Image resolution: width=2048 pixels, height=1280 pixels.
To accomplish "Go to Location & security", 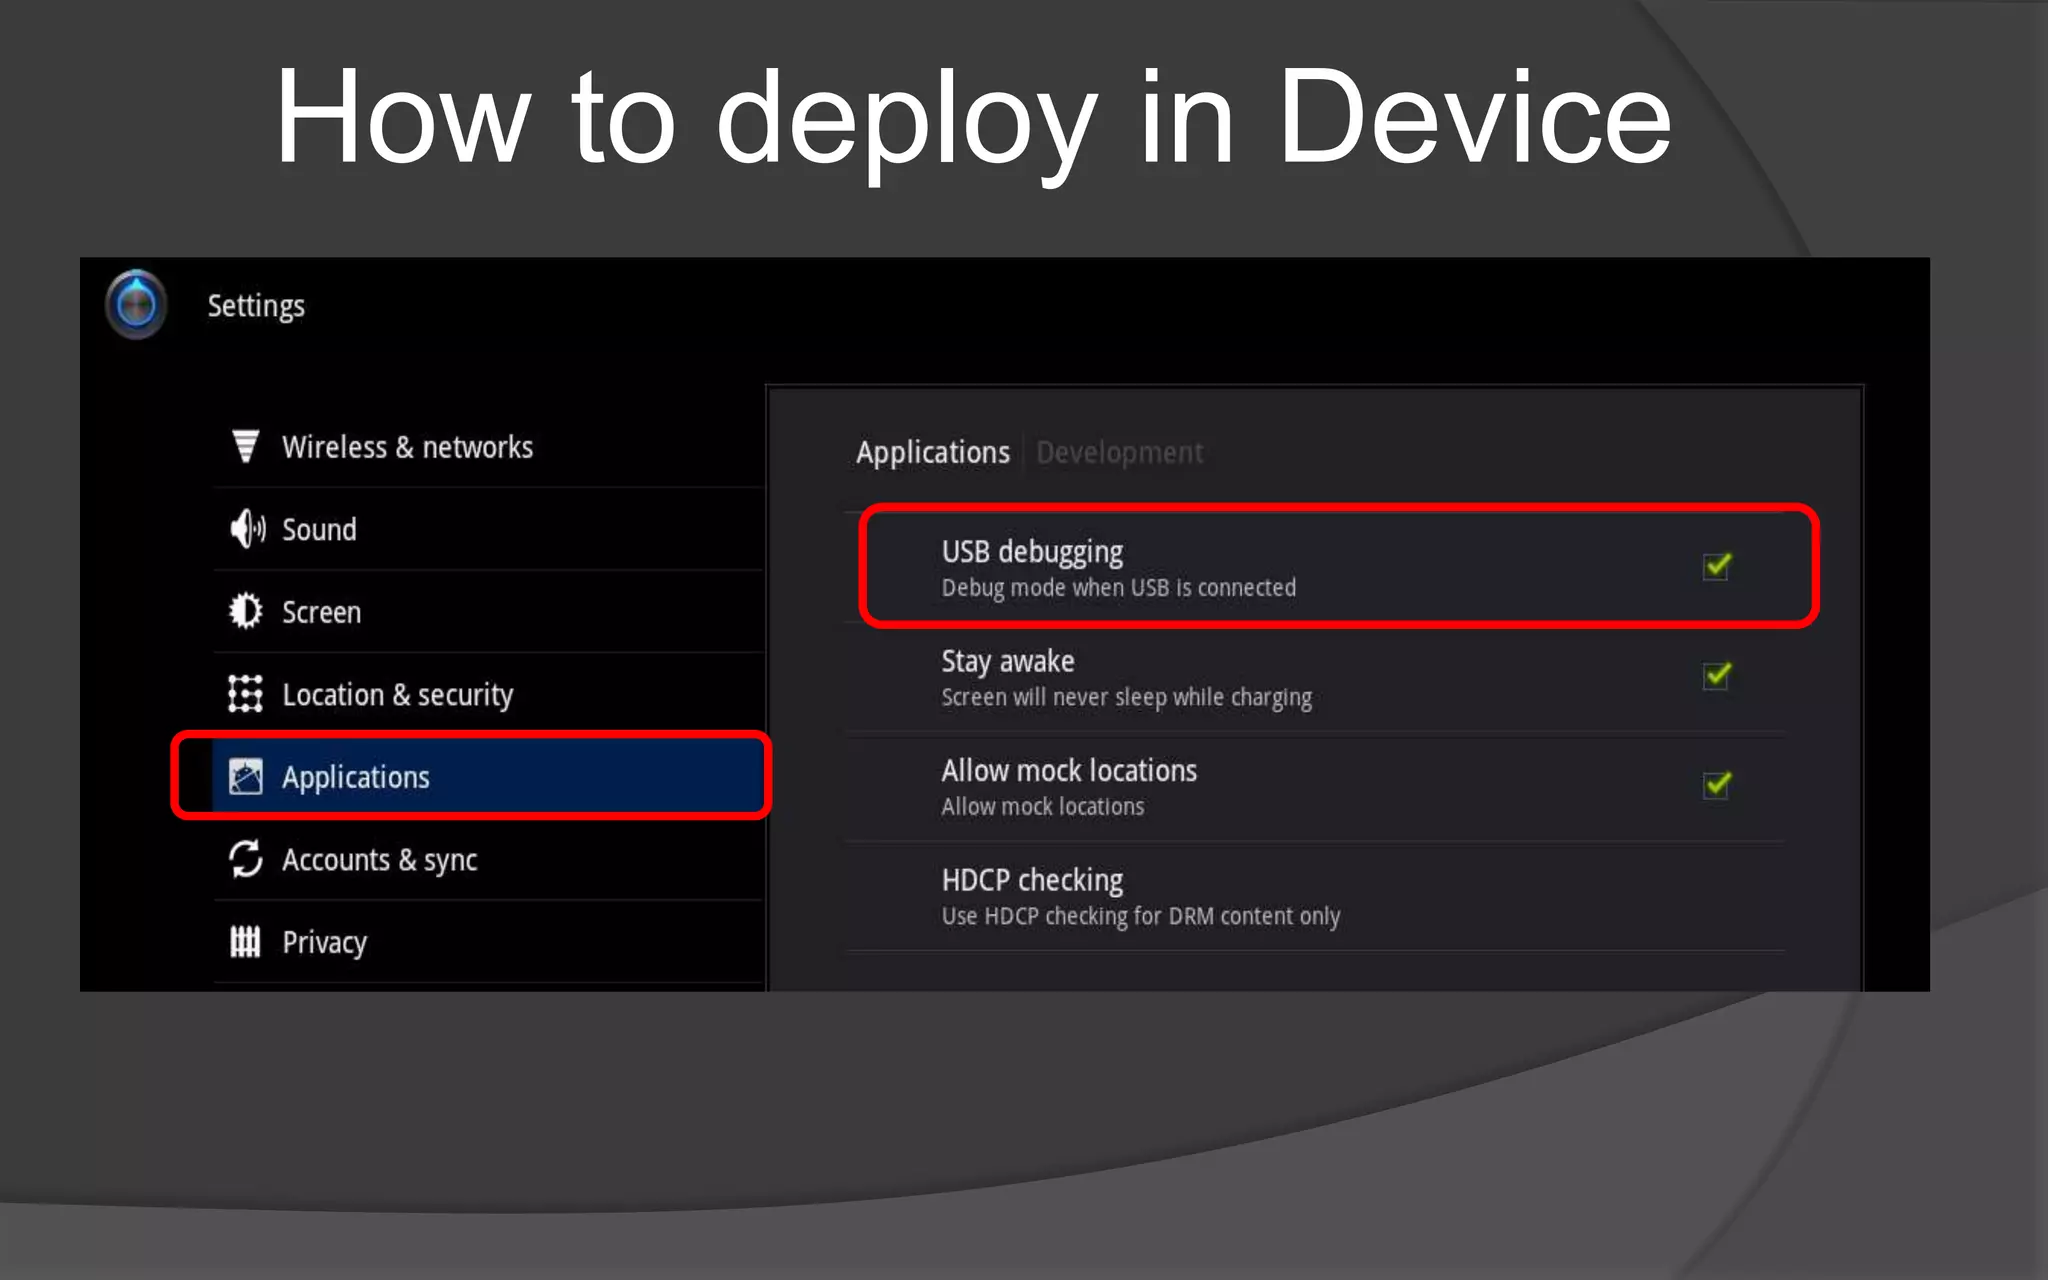I will click(397, 694).
